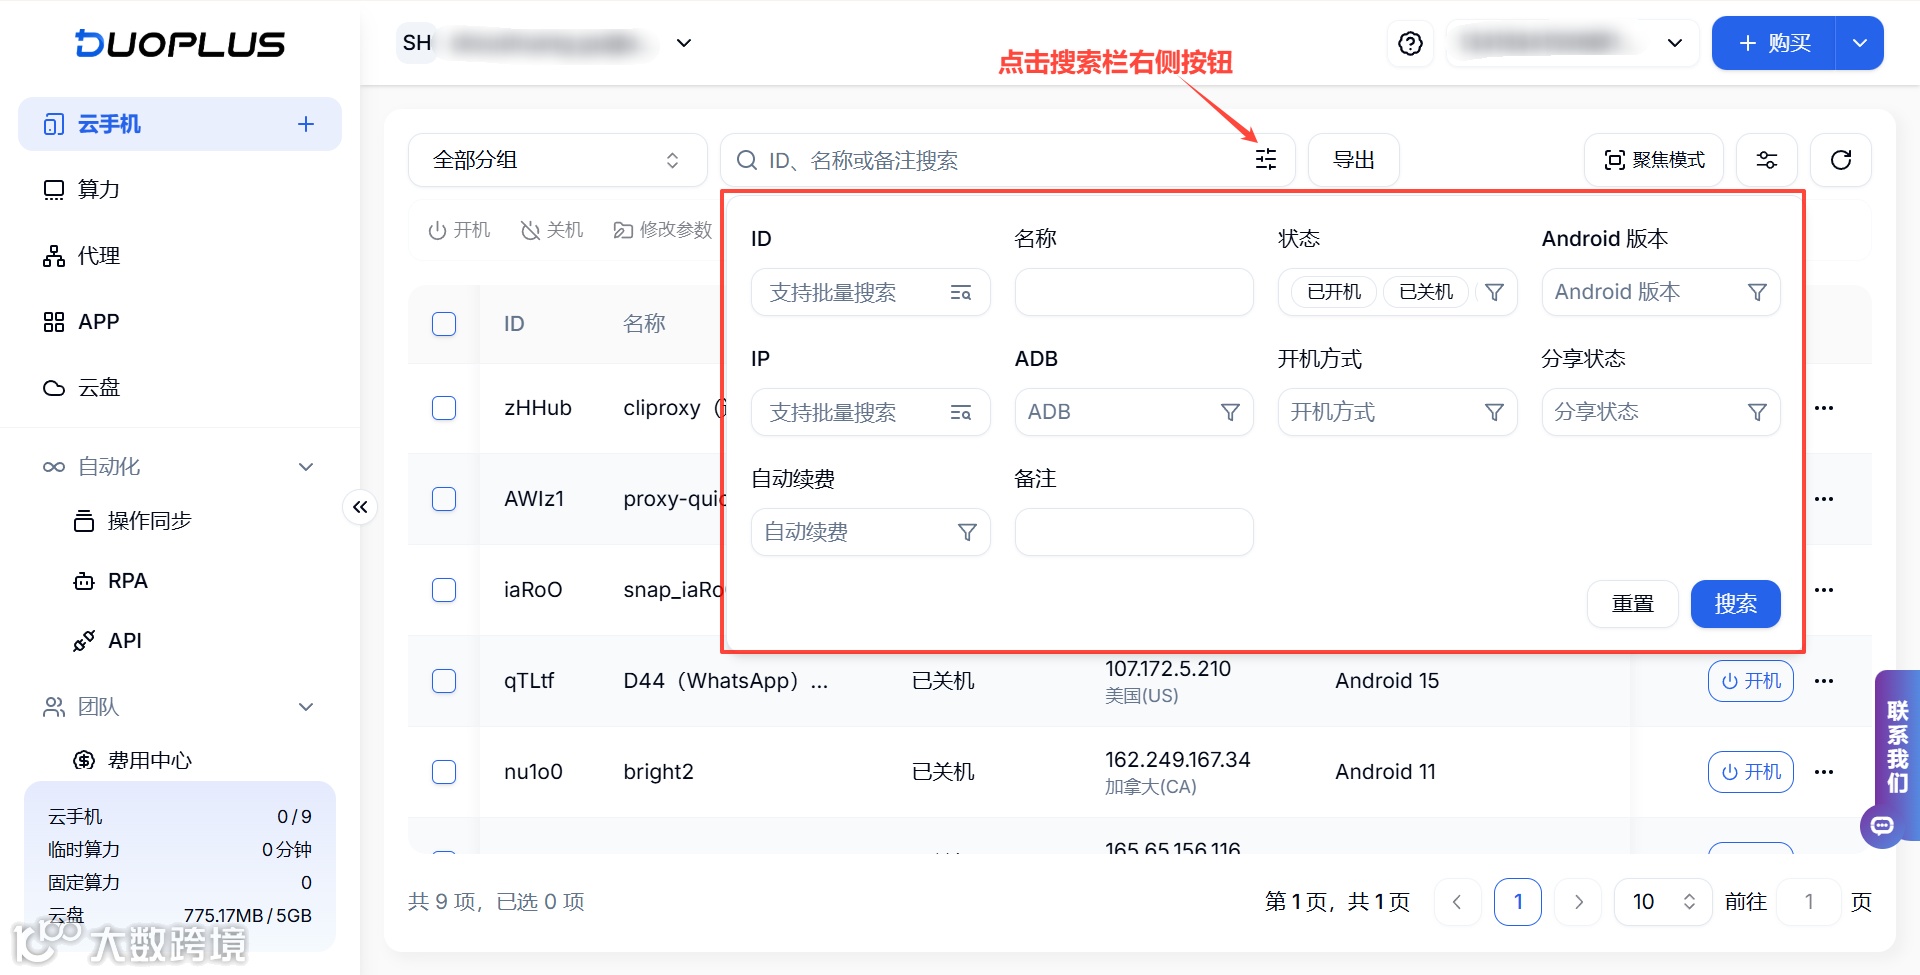1920x975 pixels.
Task: Check the AWIz1 row checkbox
Action: point(444,499)
